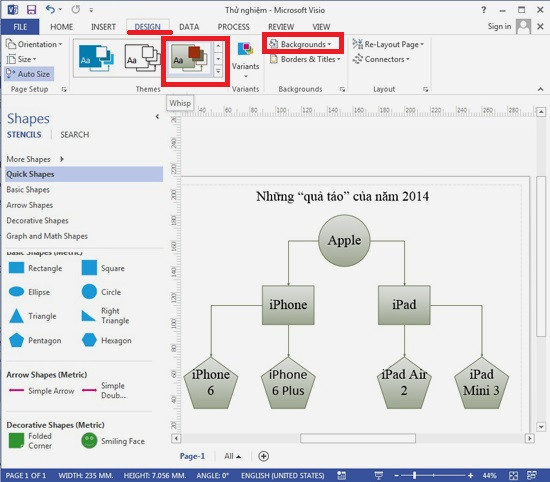Select the Apple circle on the canvas
Image resolution: width=550 pixels, height=482 pixels.
344,240
